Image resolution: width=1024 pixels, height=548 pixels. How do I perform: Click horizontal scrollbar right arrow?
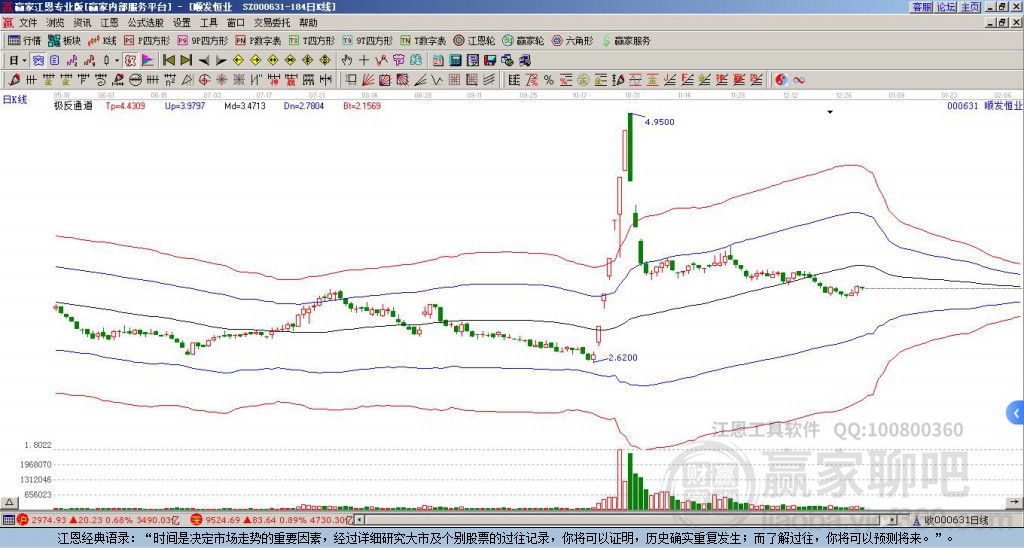pyautogui.click(x=892, y=520)
